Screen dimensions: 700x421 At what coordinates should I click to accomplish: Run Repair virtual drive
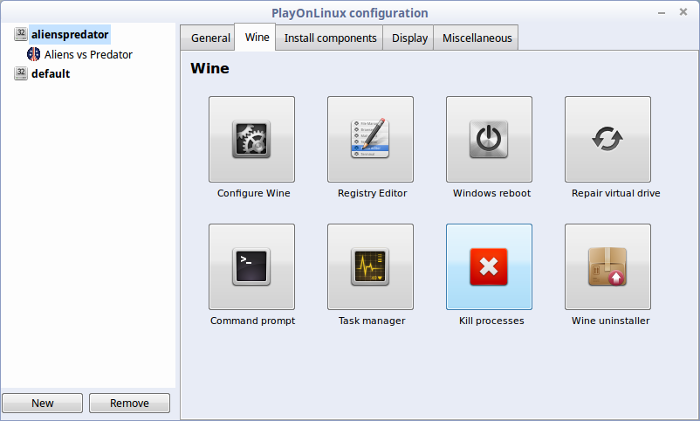(608, 139)
